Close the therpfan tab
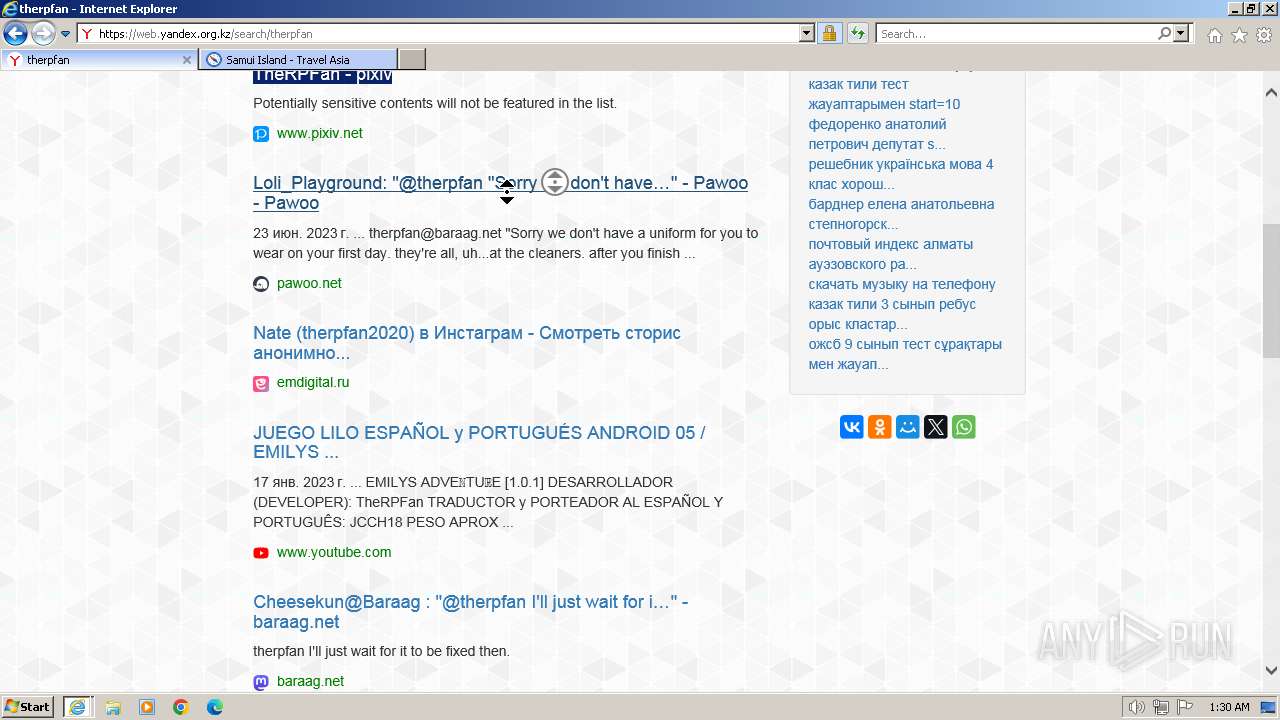This screenshot has height=720, width=1280. [x=186, y=60]
